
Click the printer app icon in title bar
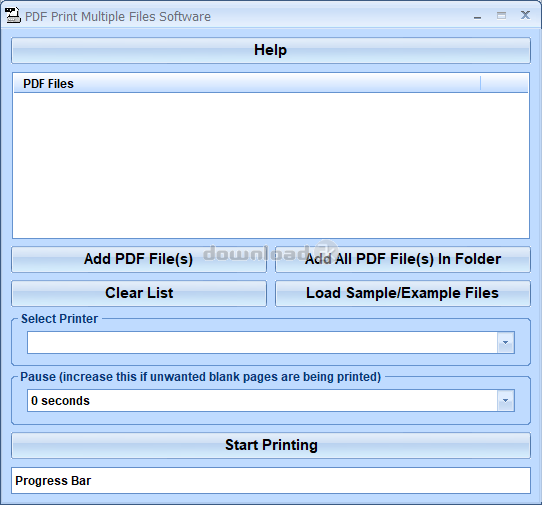click(12, 16)
